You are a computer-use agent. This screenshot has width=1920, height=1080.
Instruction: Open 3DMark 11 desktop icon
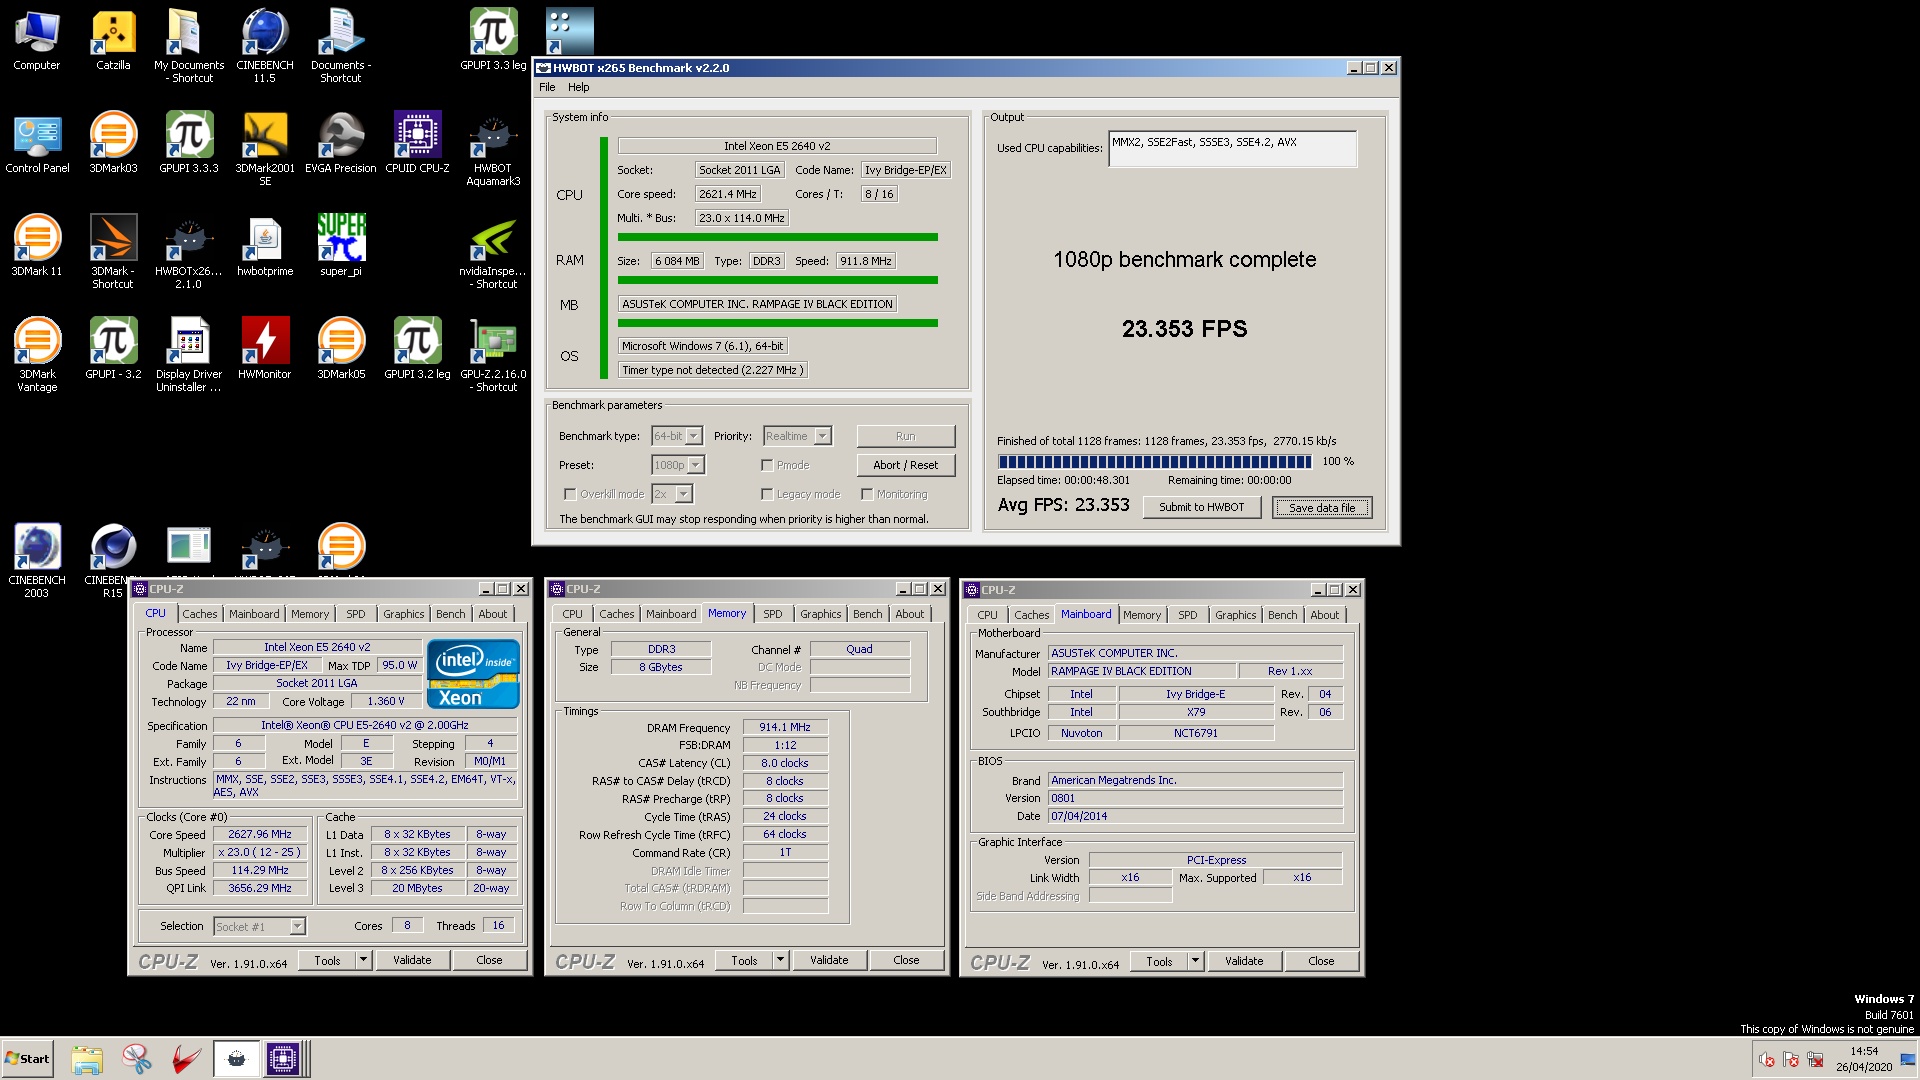[x=37, y=245]
